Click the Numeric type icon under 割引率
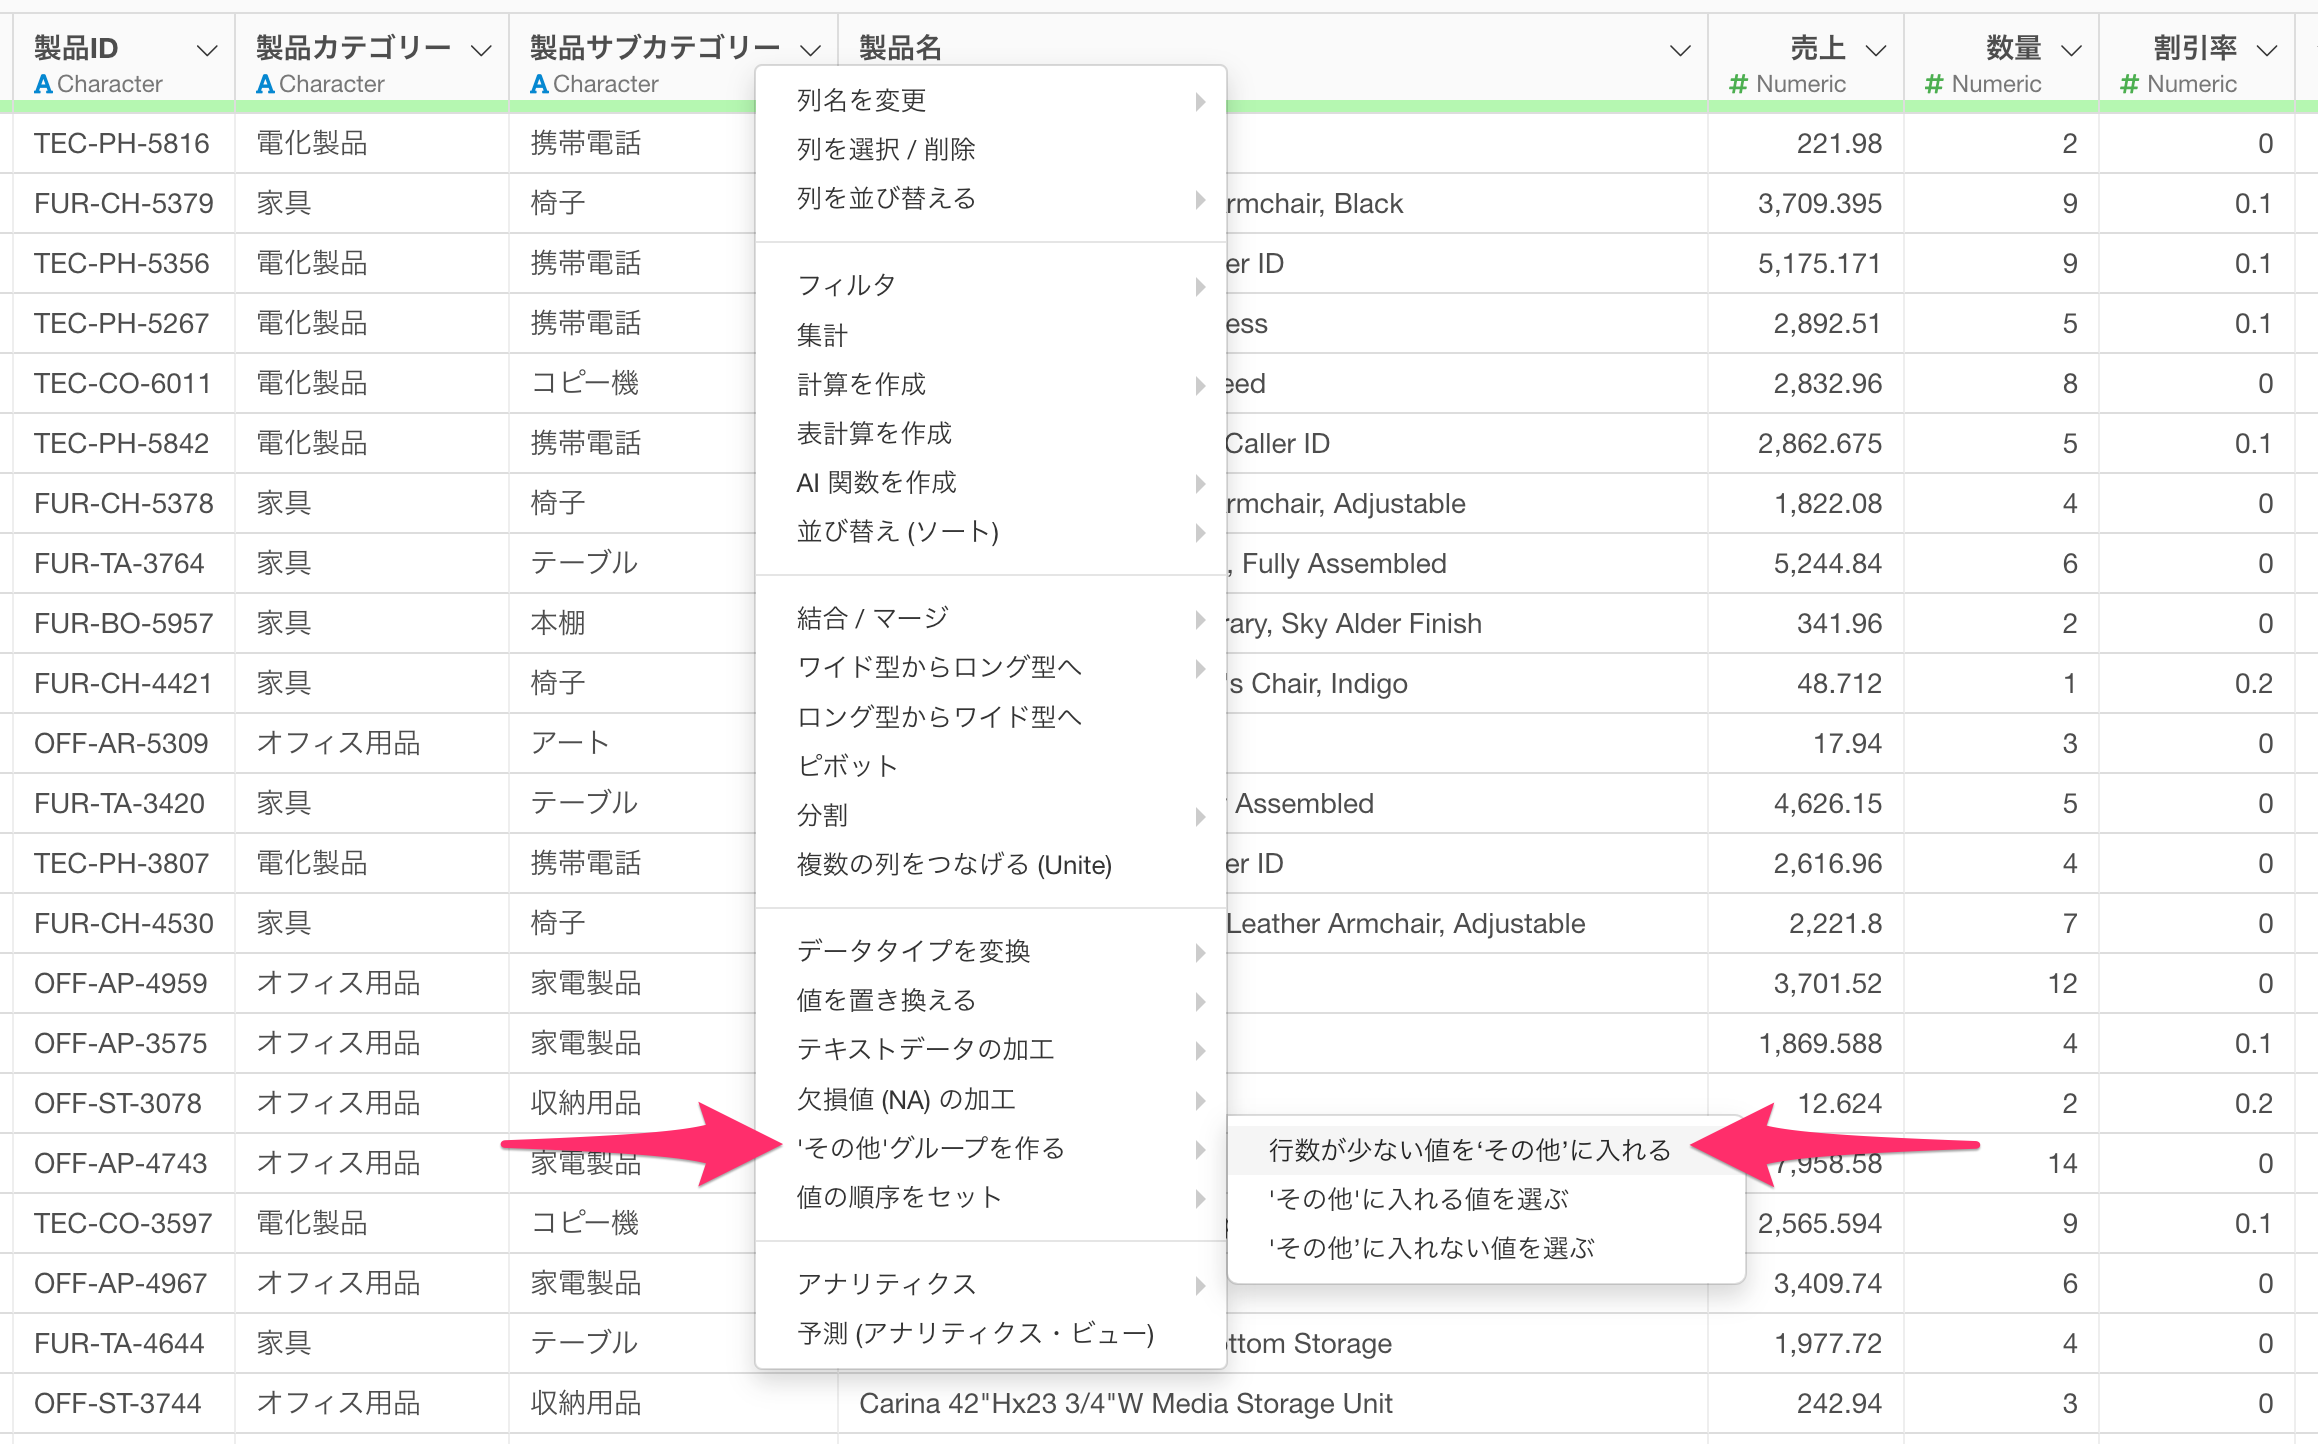Image resolution: width=2318 pixels, height=1444 pixels. pyautogui.click(x=2129, y=85)
